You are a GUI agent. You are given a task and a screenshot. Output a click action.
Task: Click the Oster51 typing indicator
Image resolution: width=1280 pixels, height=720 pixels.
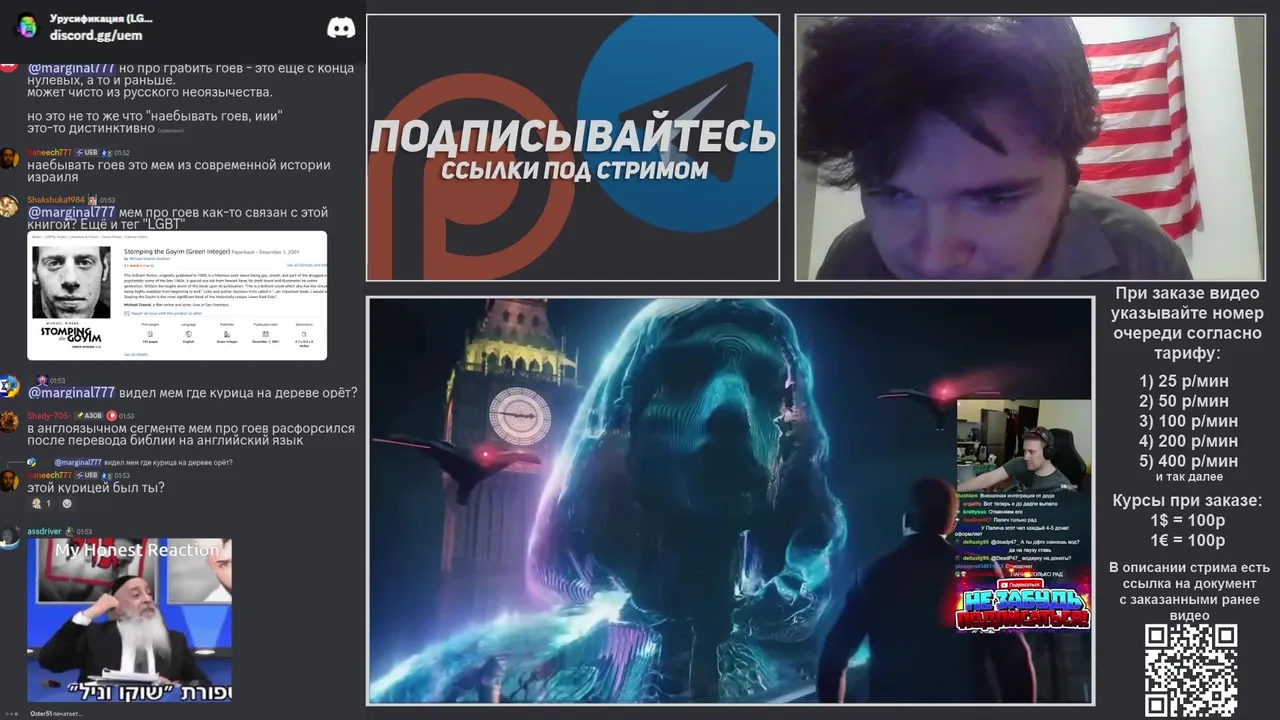tap(56, 713)
